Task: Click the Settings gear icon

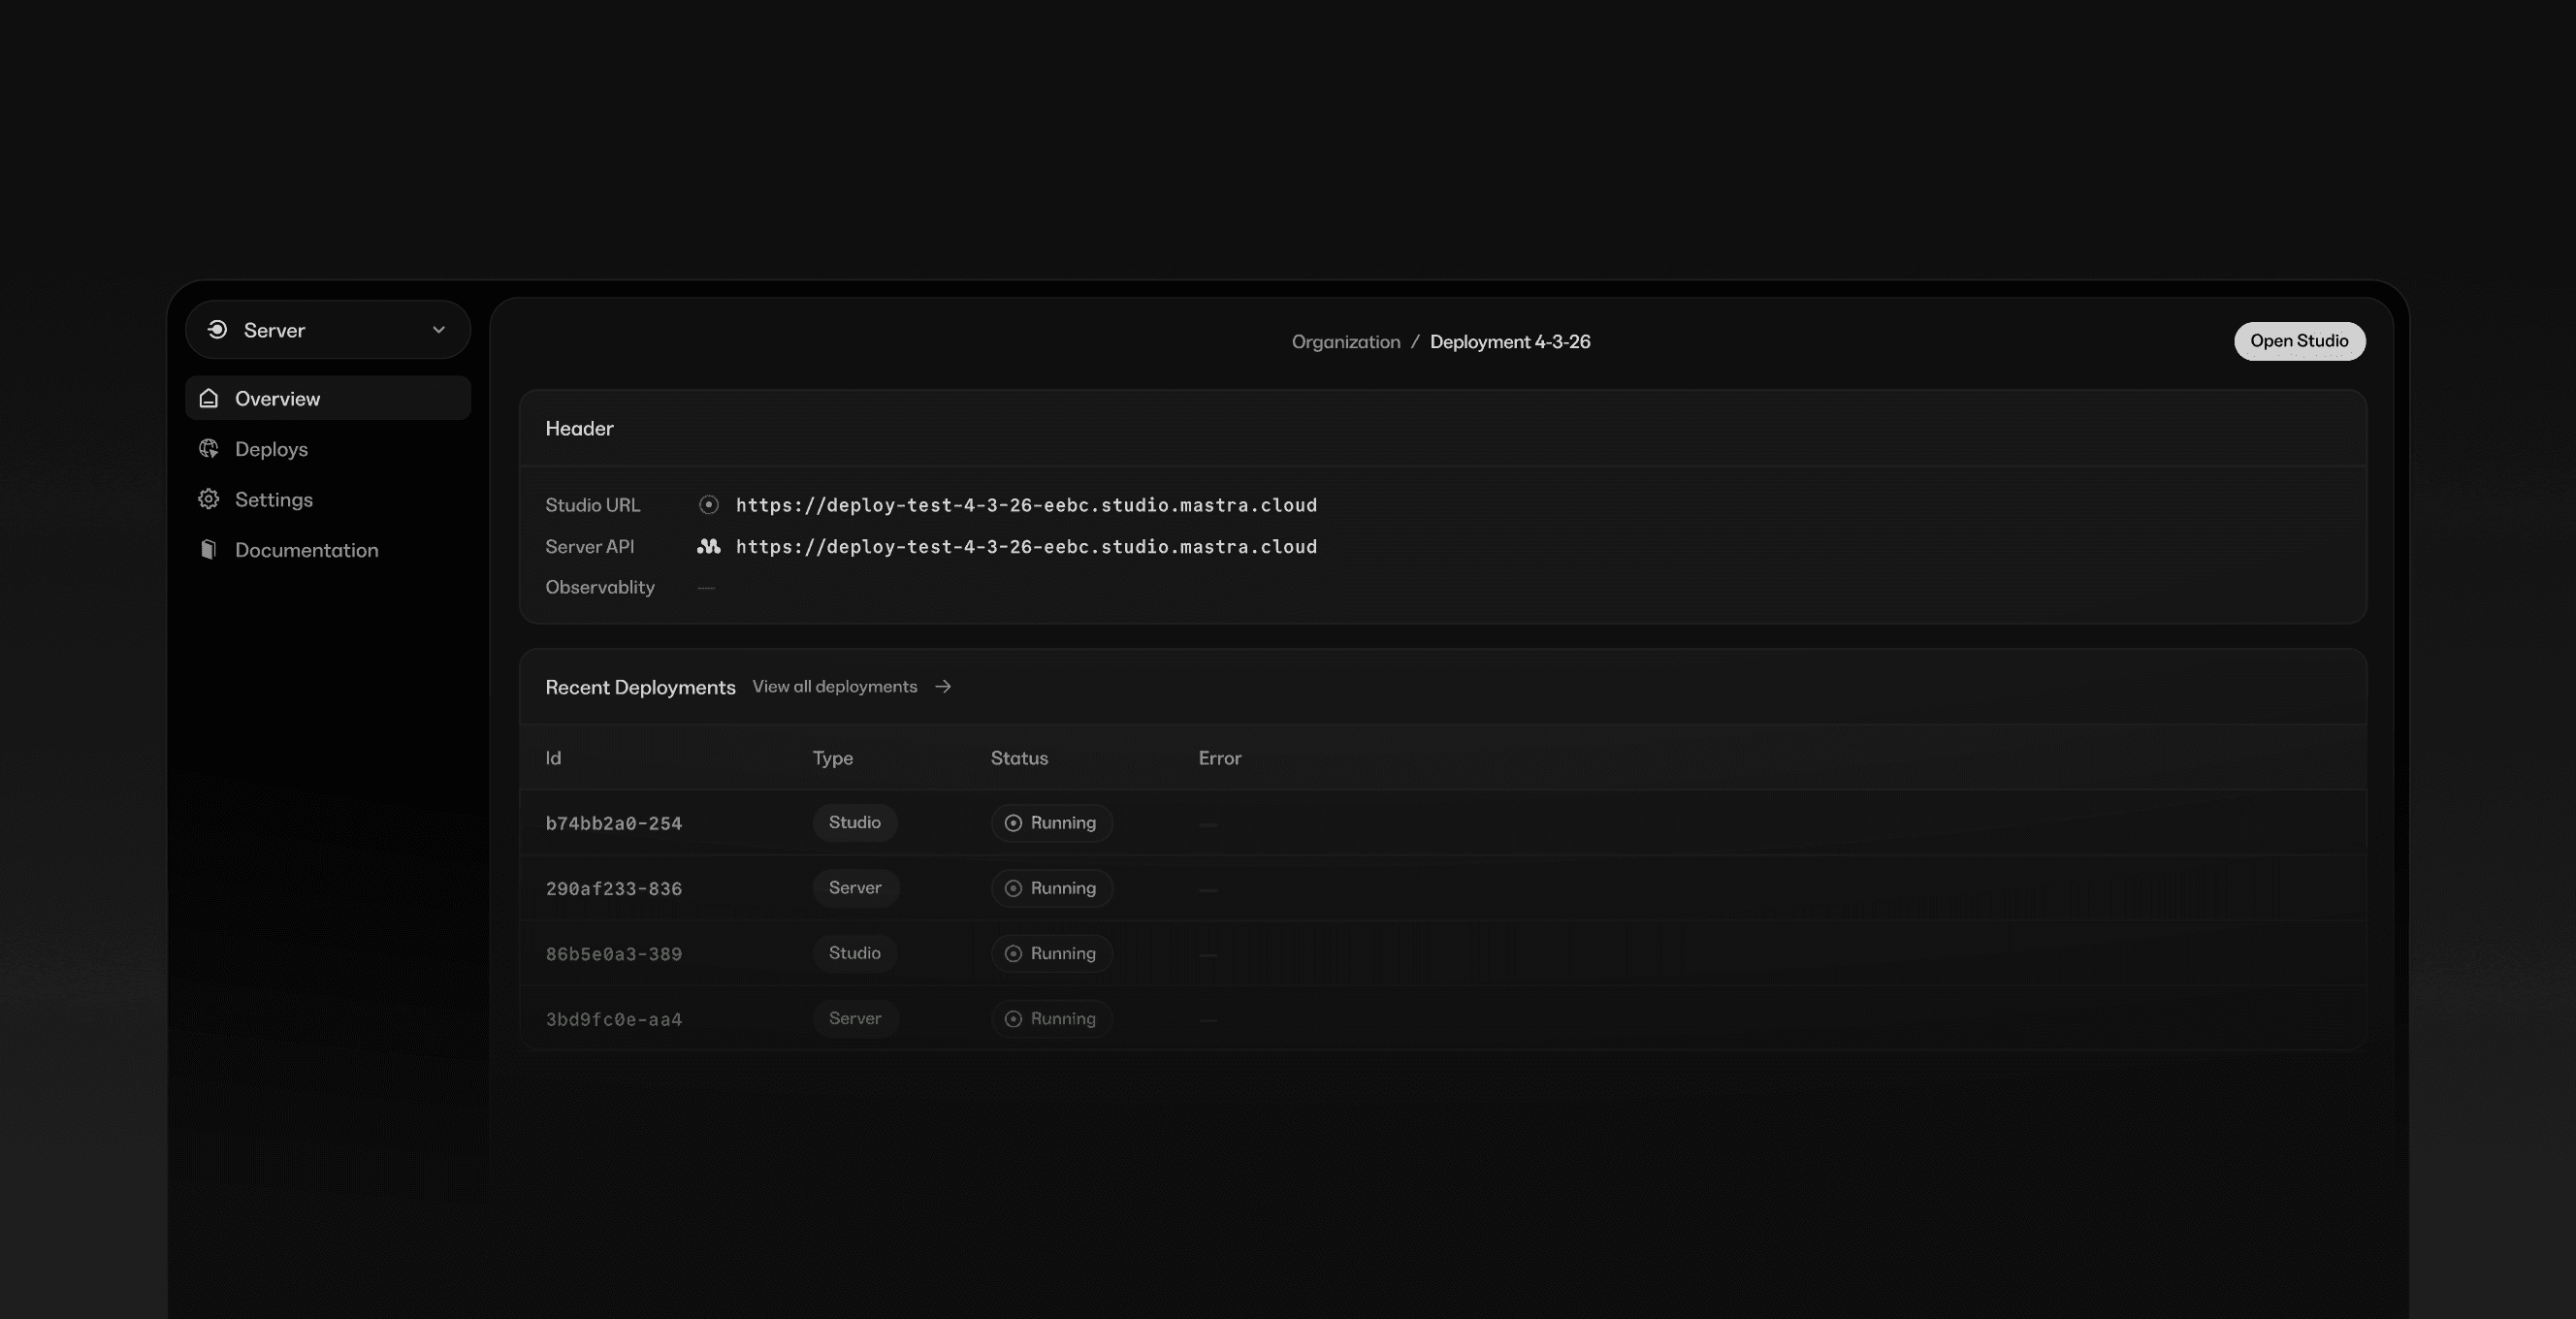Action: [209, 499]
